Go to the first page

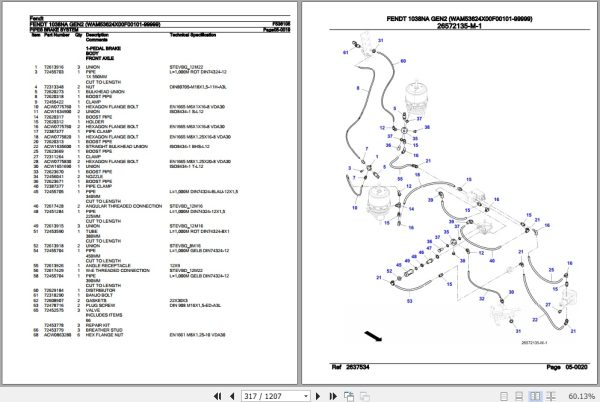point(217,396)
